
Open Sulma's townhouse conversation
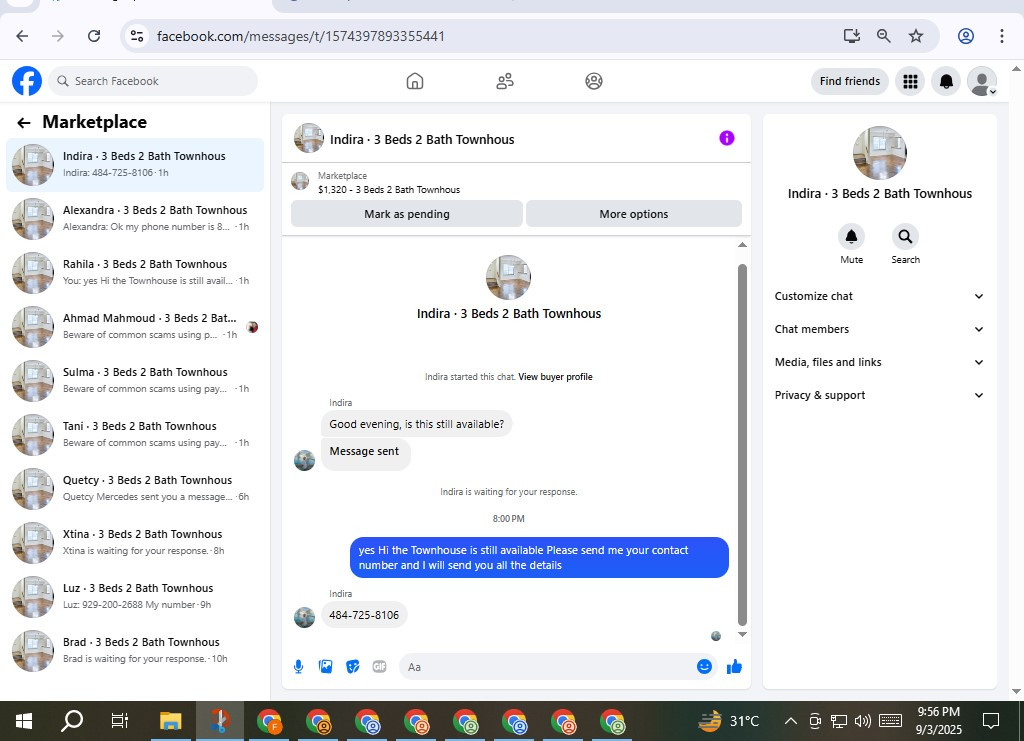(135, 381)
